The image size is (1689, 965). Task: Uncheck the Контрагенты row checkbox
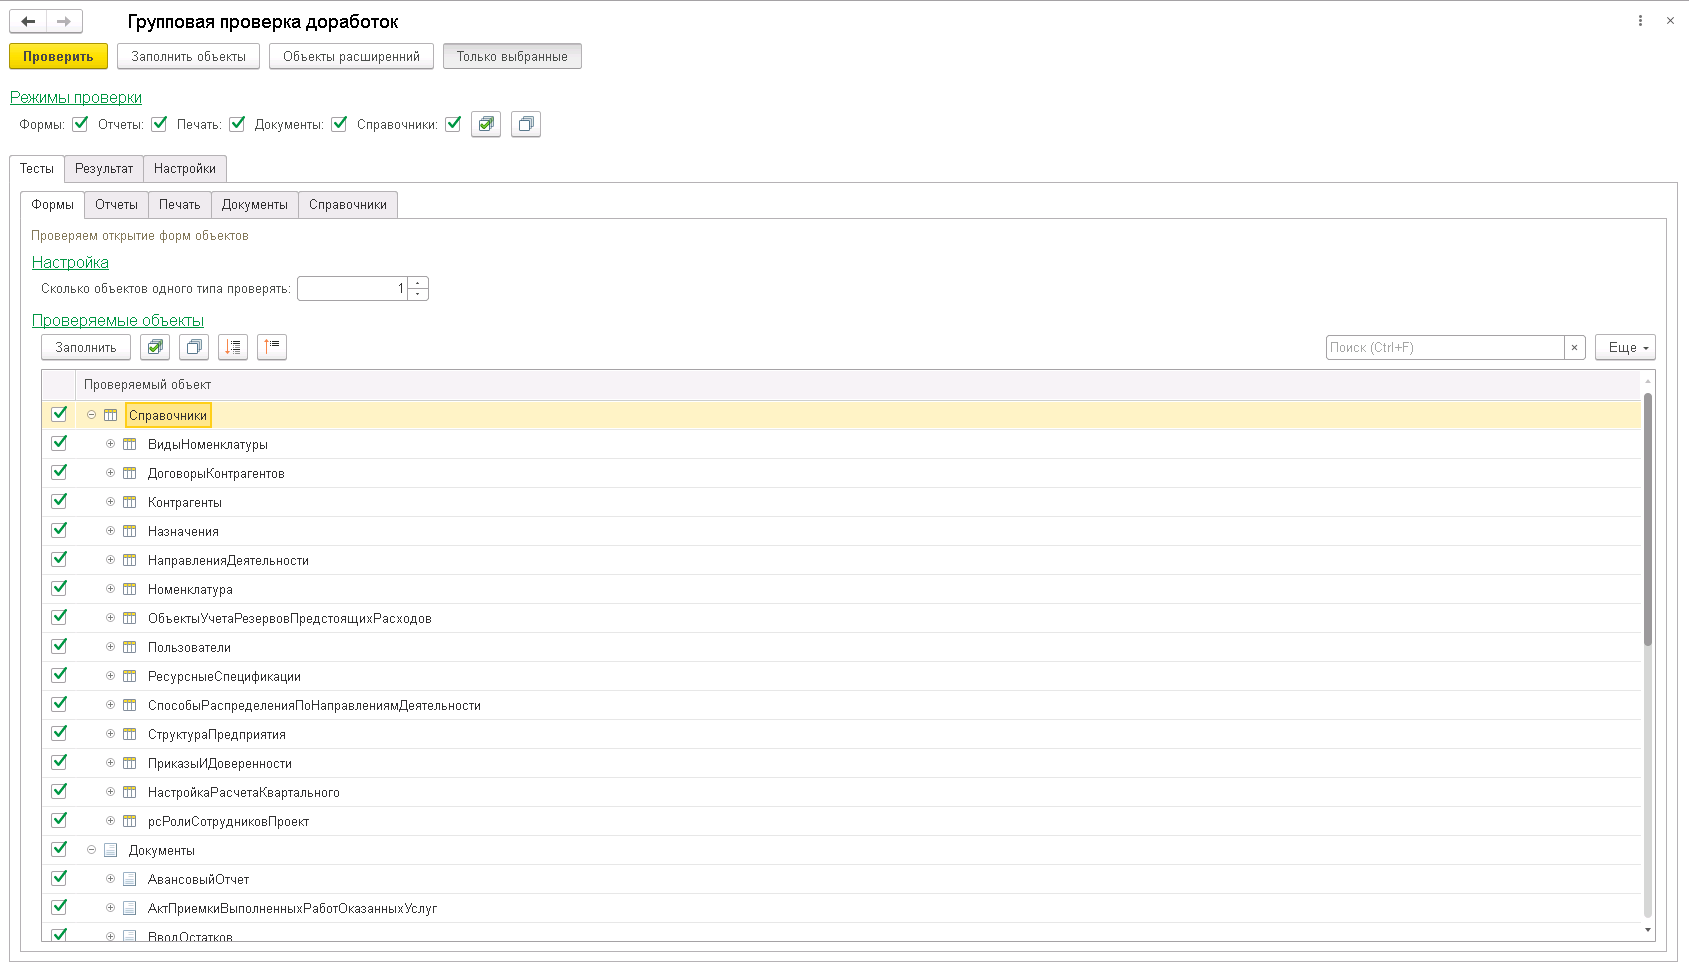(59, 501)
